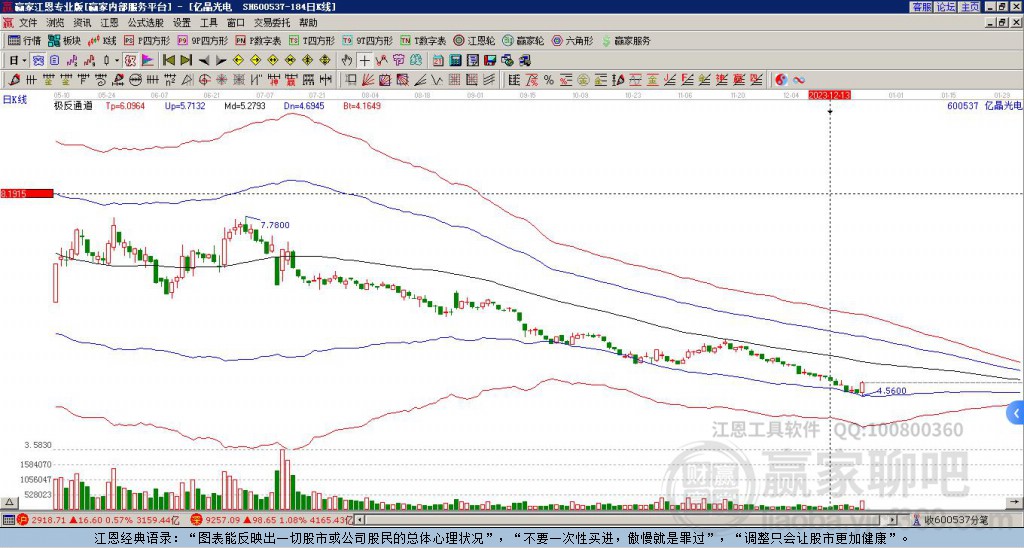1024x548 pixels.
Task: Select the V-shaped wave line tool
Action: (437, 80)
